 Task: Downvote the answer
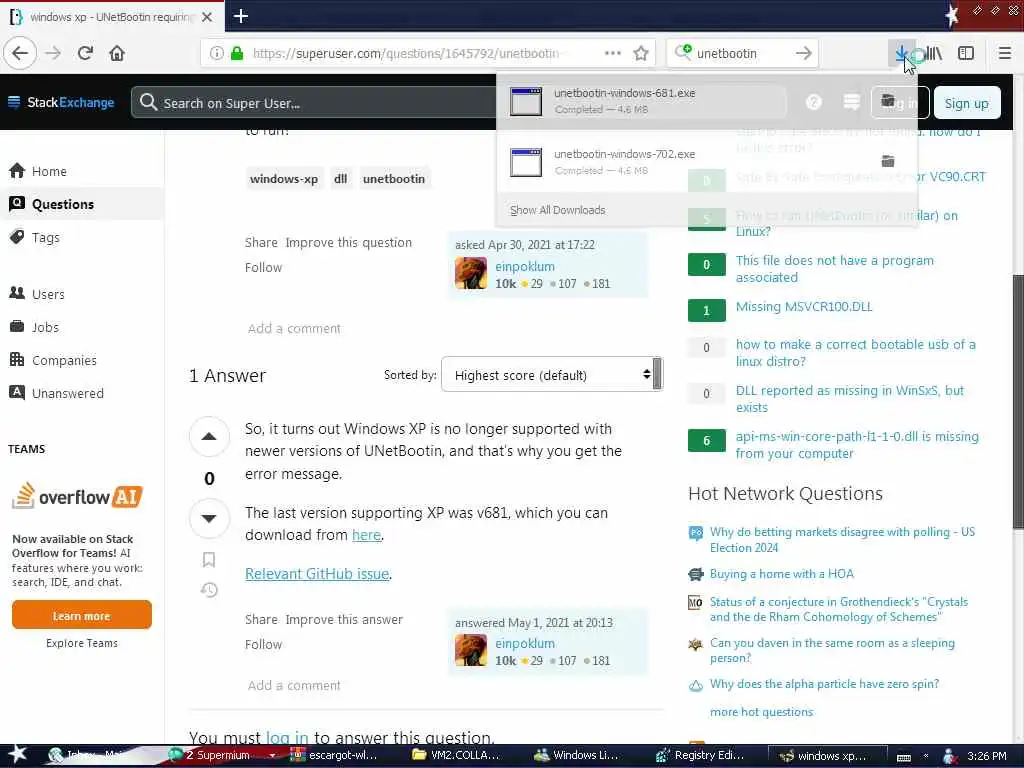point(209,519)
